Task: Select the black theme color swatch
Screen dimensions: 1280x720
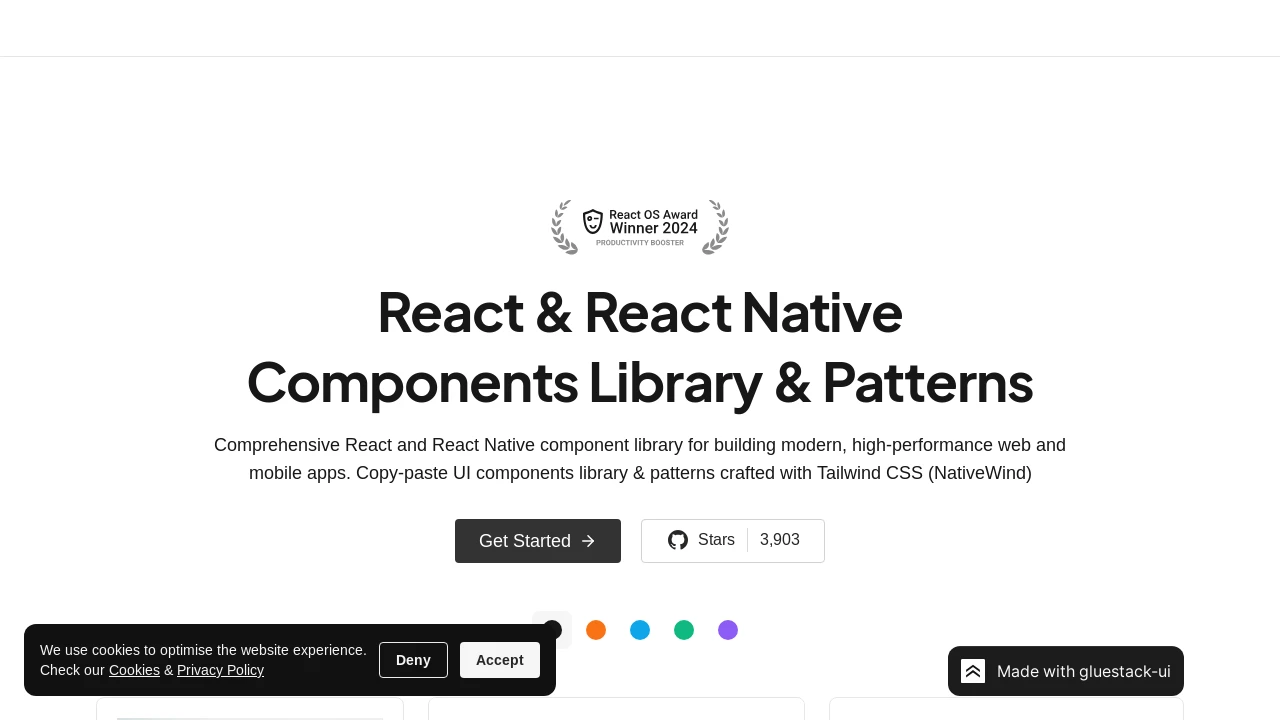Action: 552,630
